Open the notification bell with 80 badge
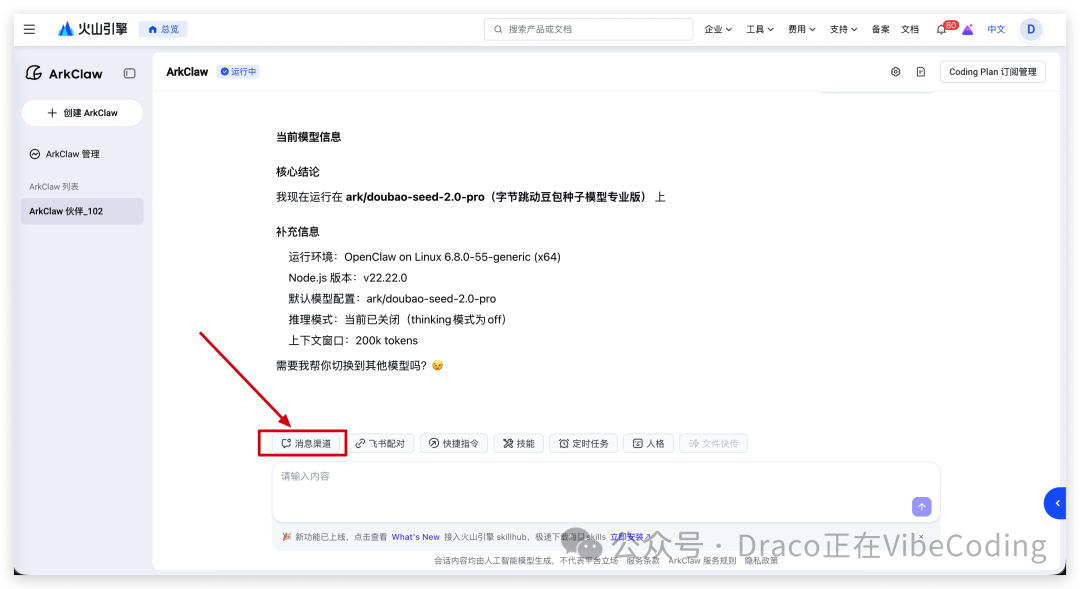 tap(941, 29)
